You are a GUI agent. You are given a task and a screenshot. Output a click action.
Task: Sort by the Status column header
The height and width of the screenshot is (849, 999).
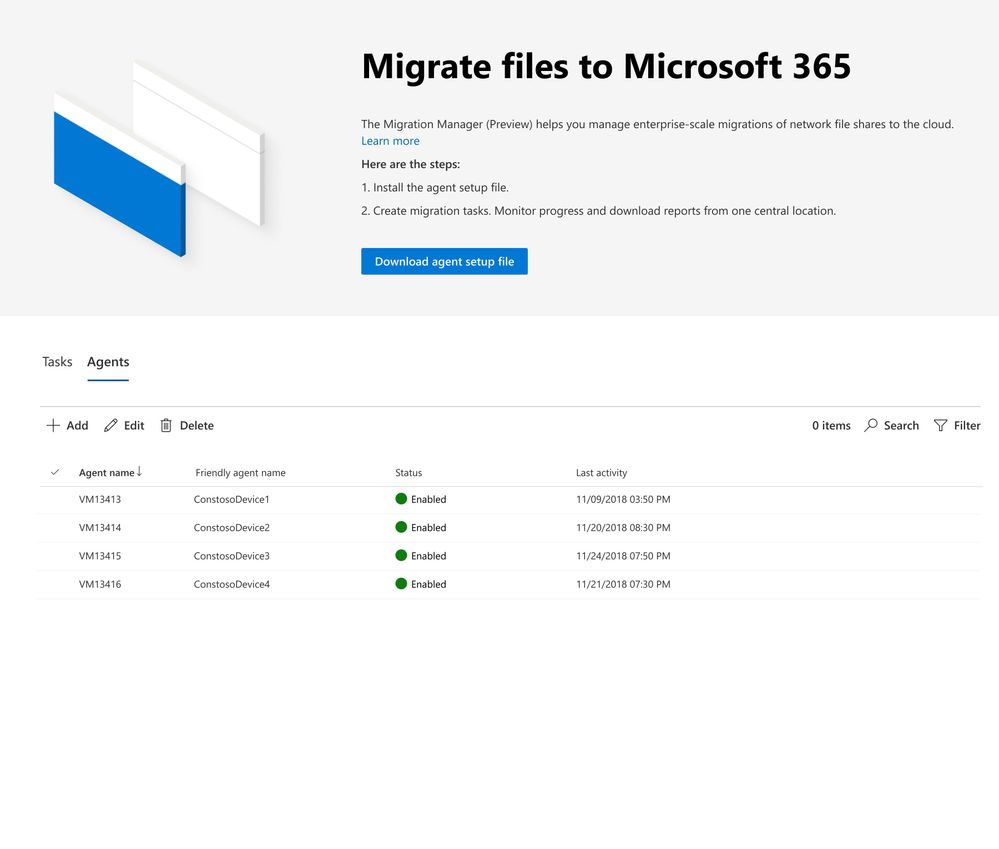(408, 473)
